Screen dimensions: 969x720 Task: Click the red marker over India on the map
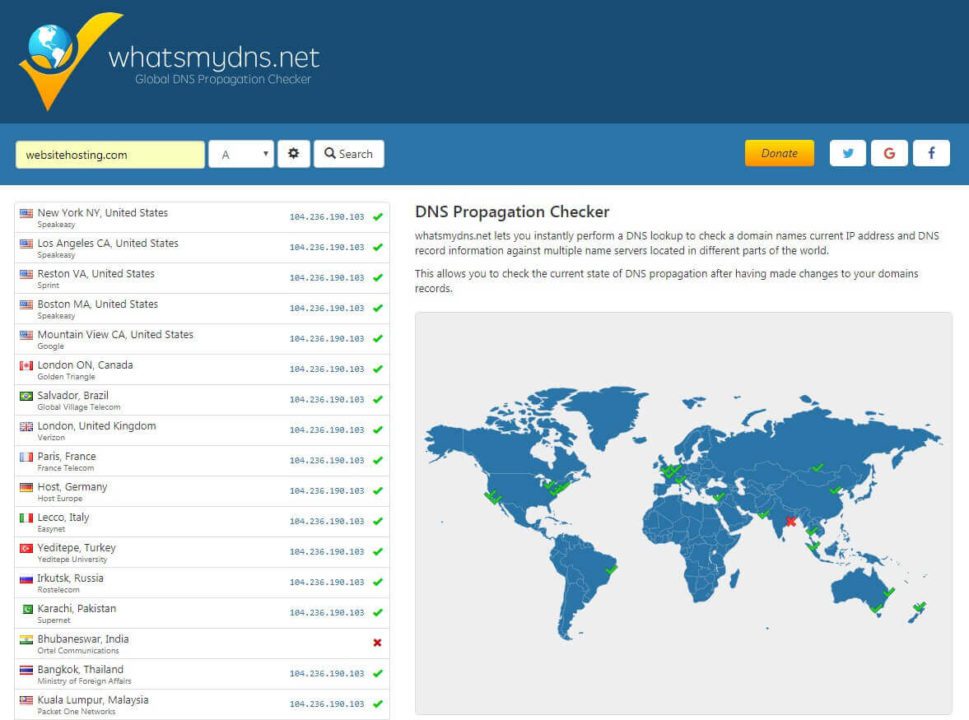pyautogui.click(x=789, y=522)
